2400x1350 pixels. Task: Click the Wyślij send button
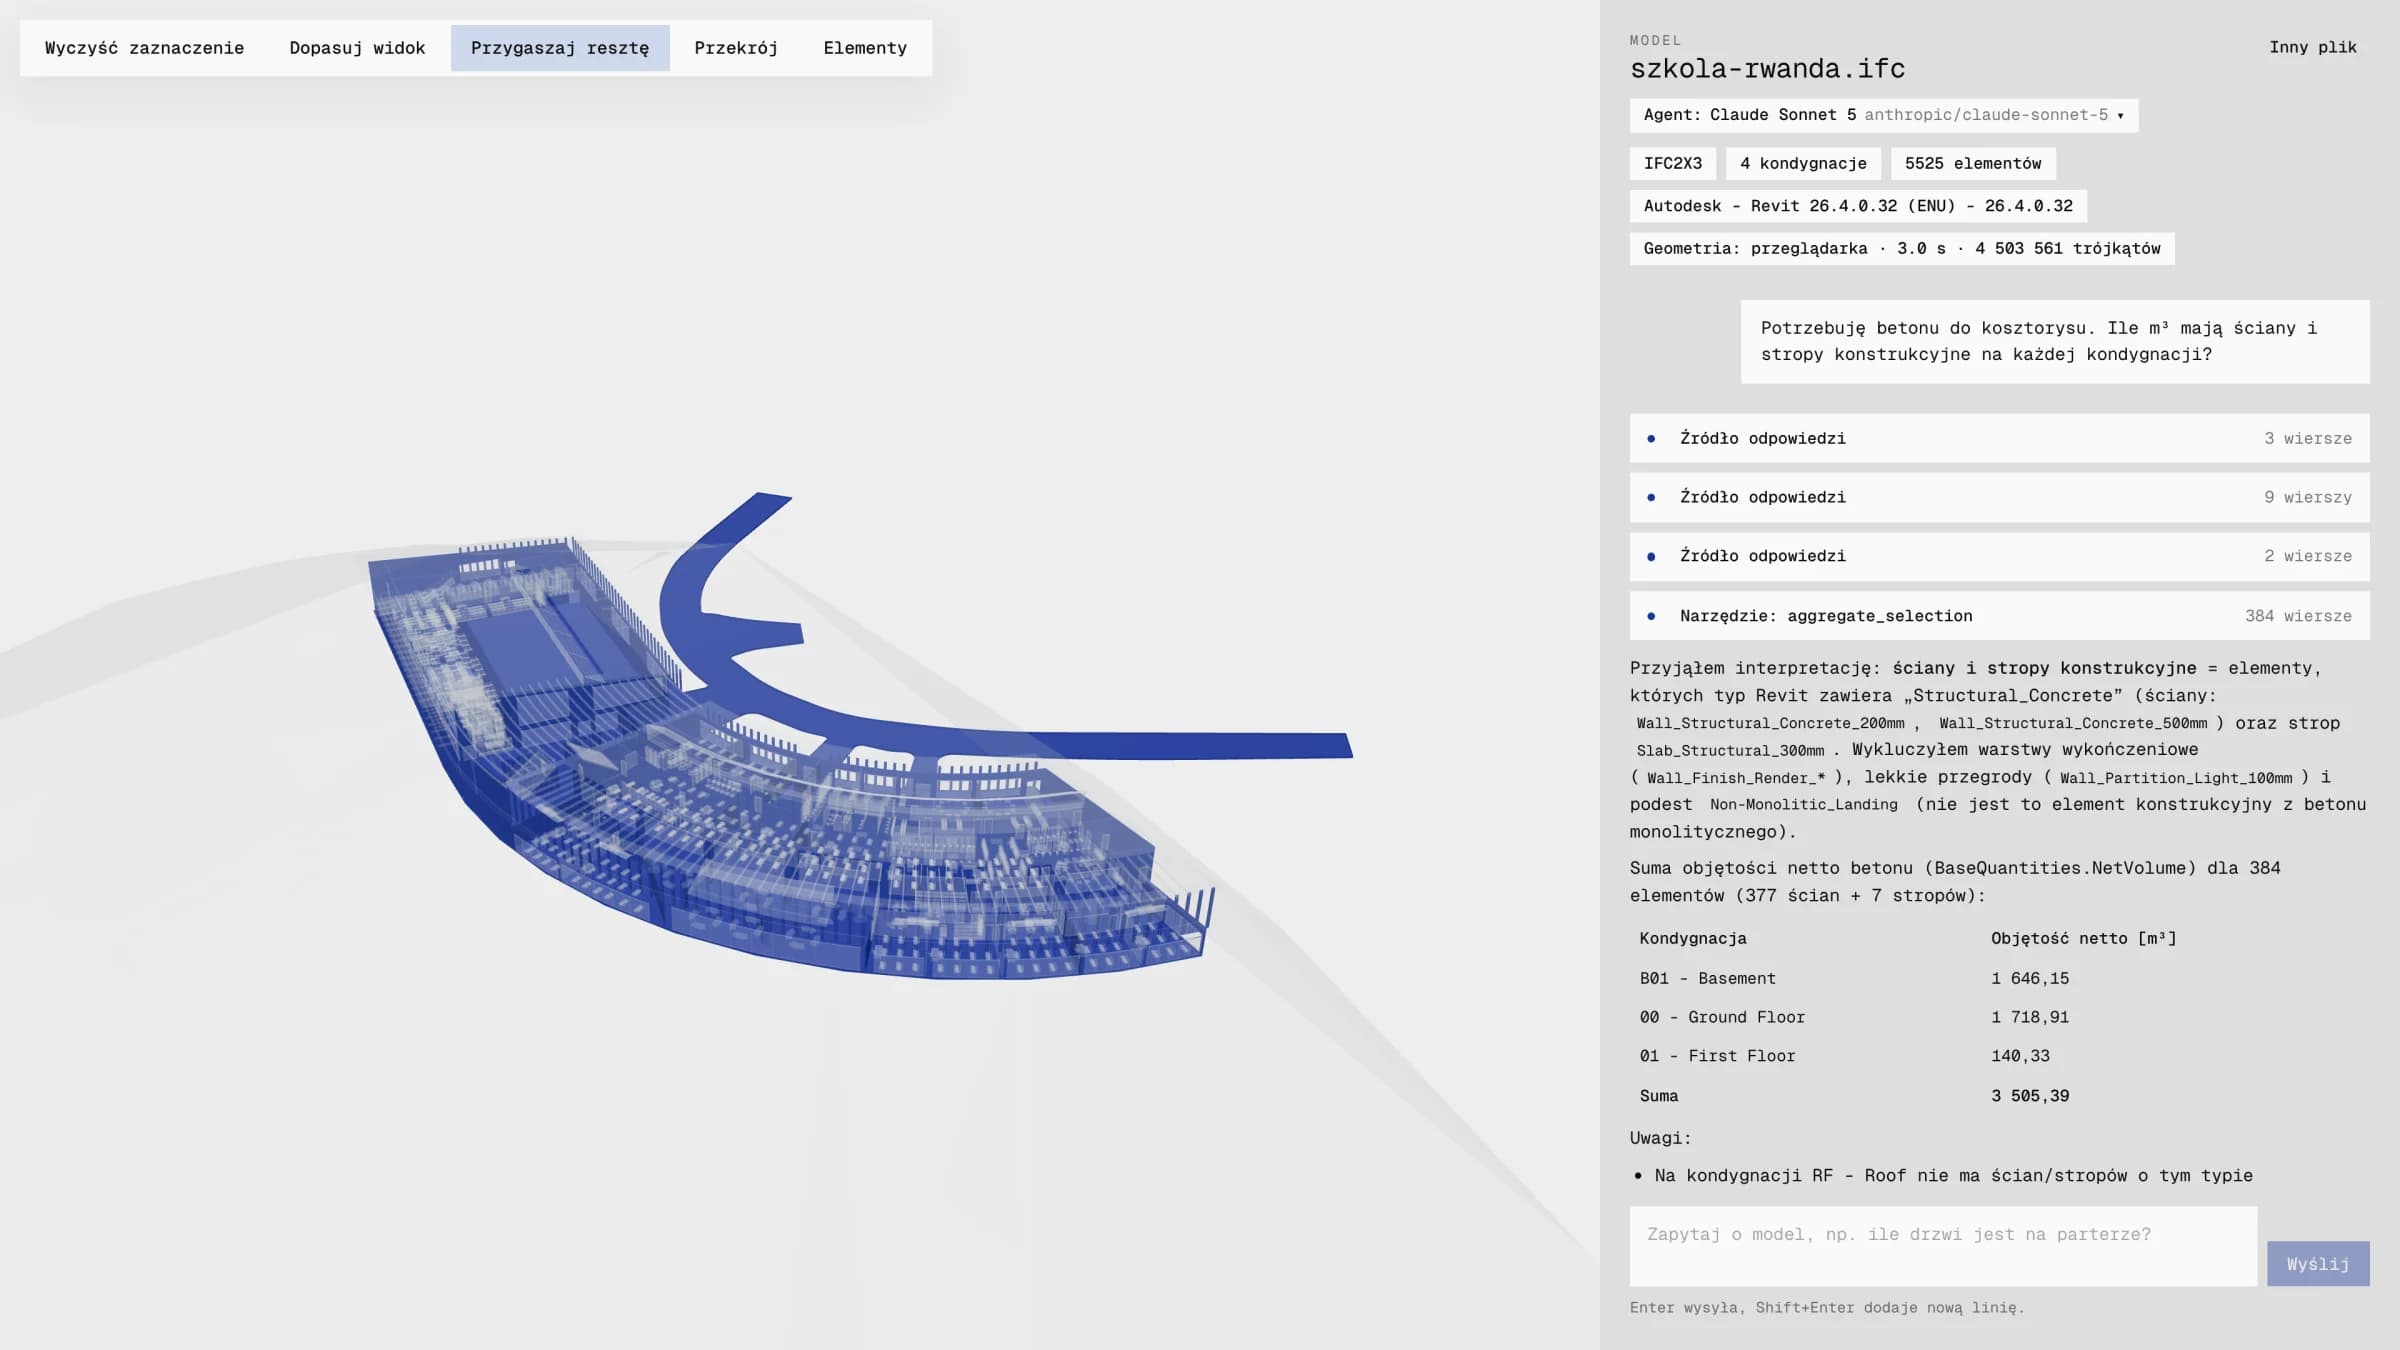coord(2318,1264)
